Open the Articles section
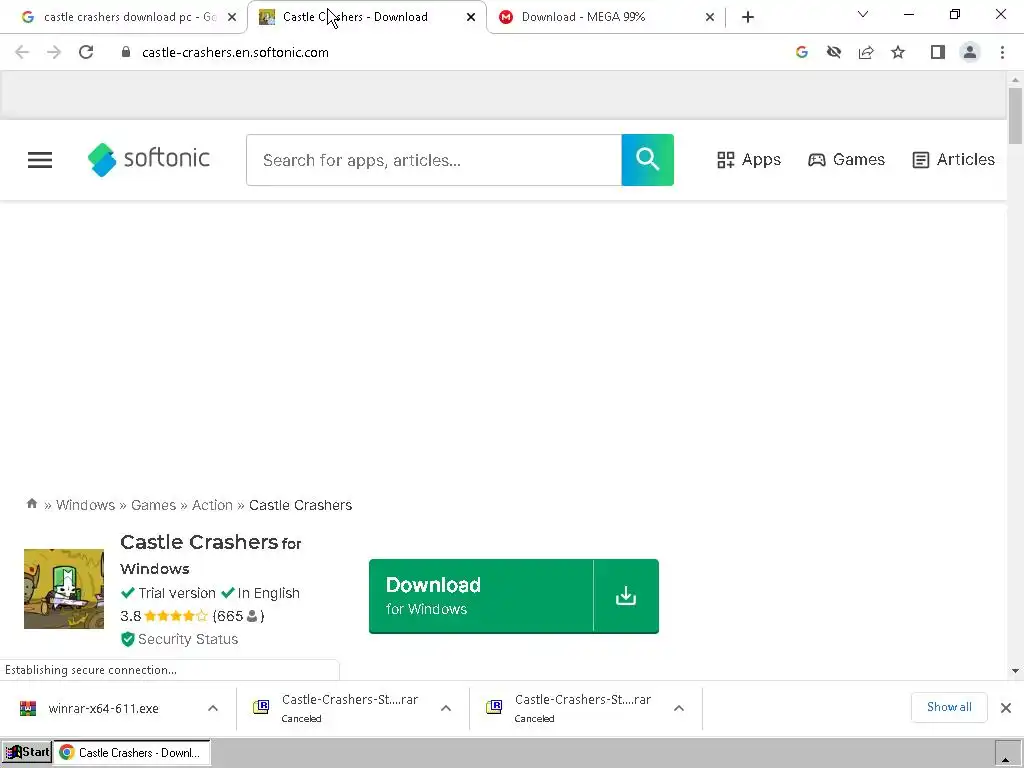 (953, 160)
